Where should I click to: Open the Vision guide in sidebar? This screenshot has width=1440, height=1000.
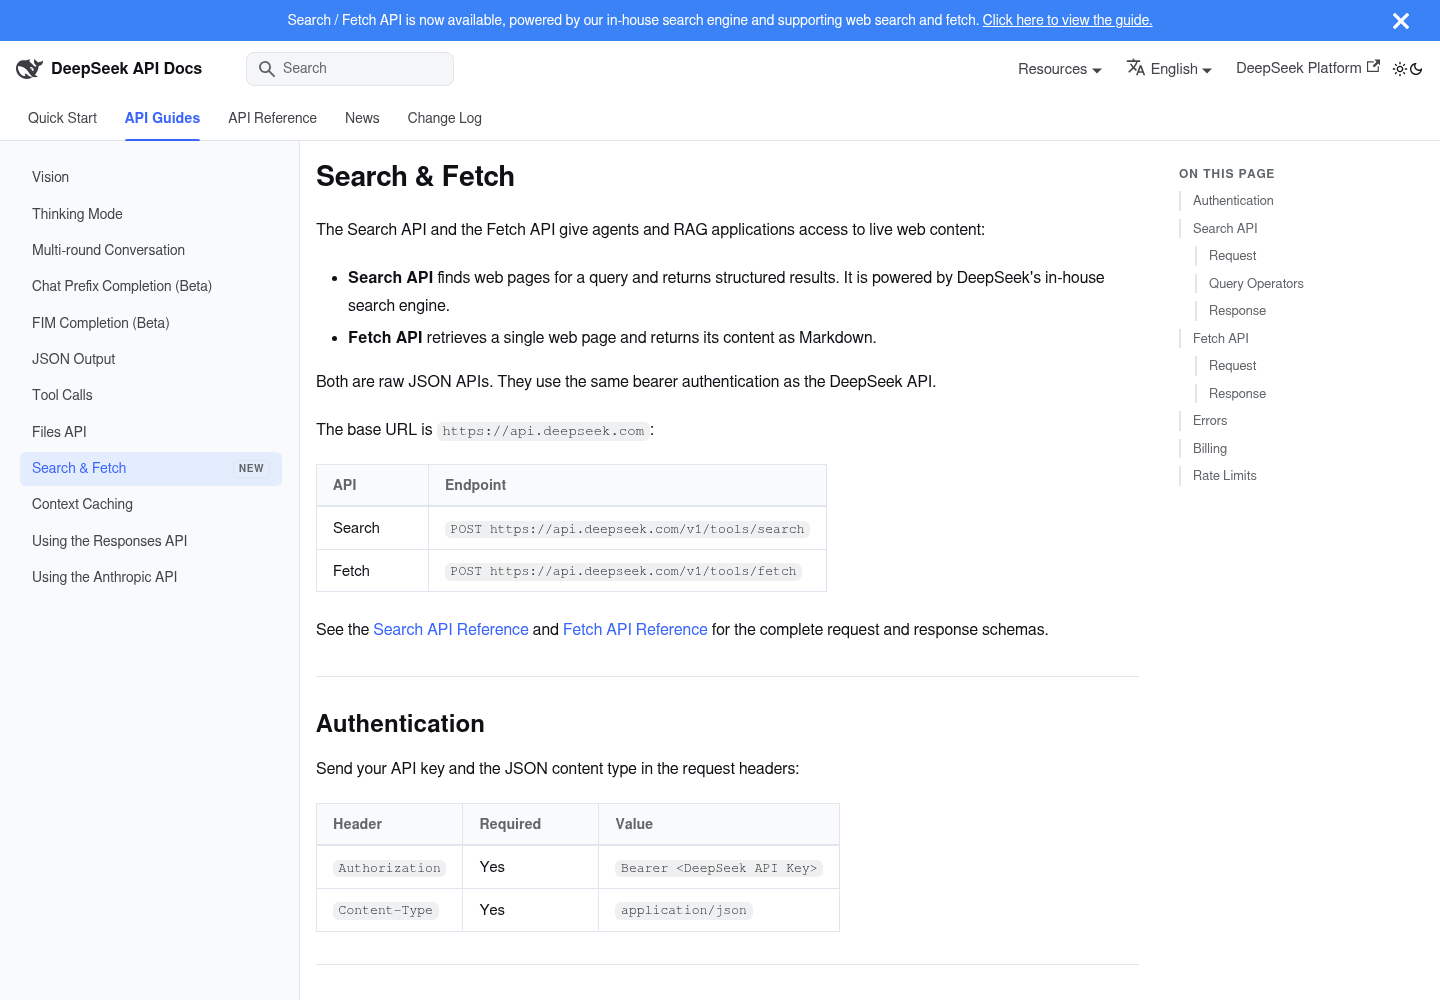(x=151, y=177)
